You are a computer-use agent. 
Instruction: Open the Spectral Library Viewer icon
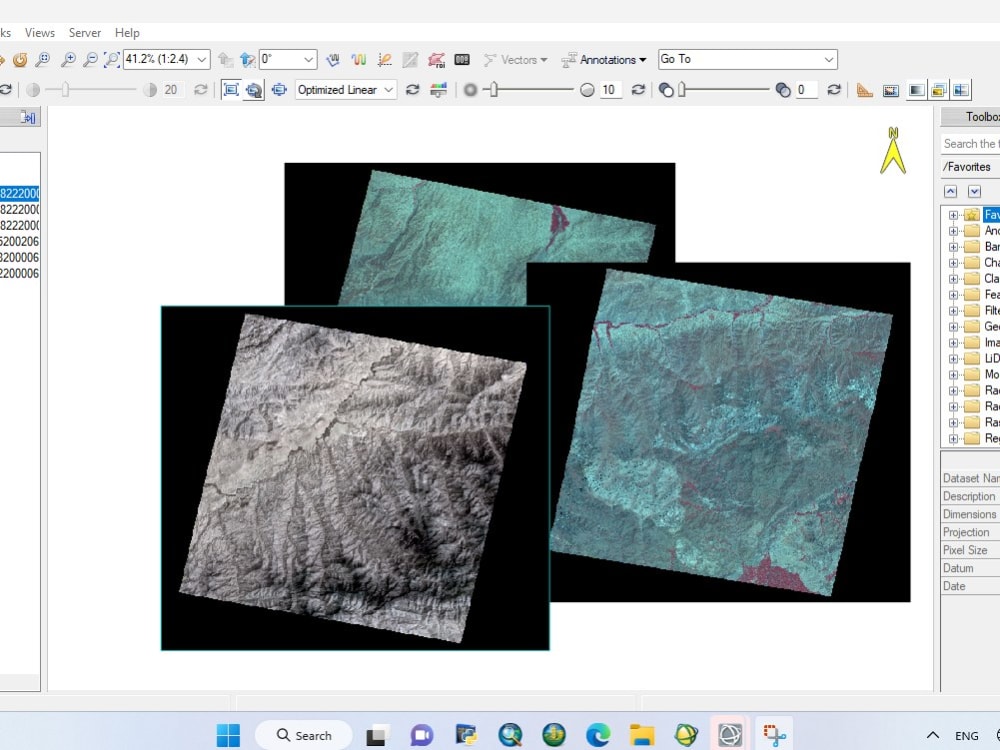pyautogui.click(x=358, y=59)
